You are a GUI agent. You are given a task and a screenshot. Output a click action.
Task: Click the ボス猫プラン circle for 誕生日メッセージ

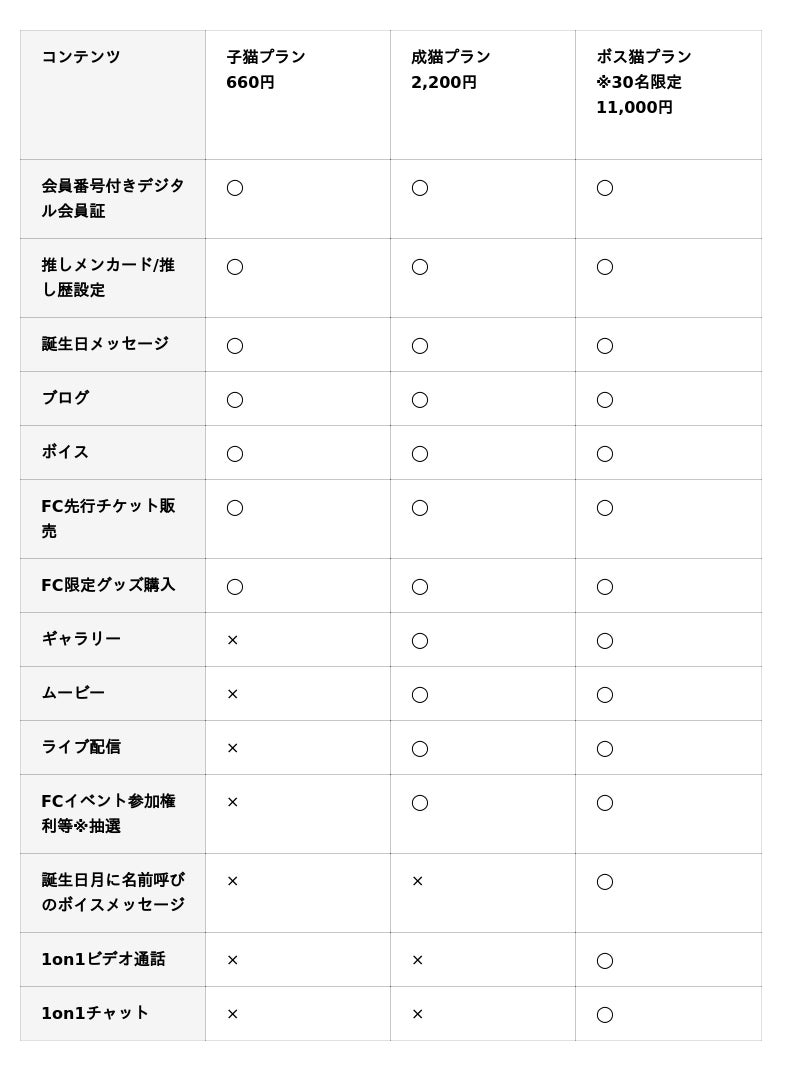point(605,346)
